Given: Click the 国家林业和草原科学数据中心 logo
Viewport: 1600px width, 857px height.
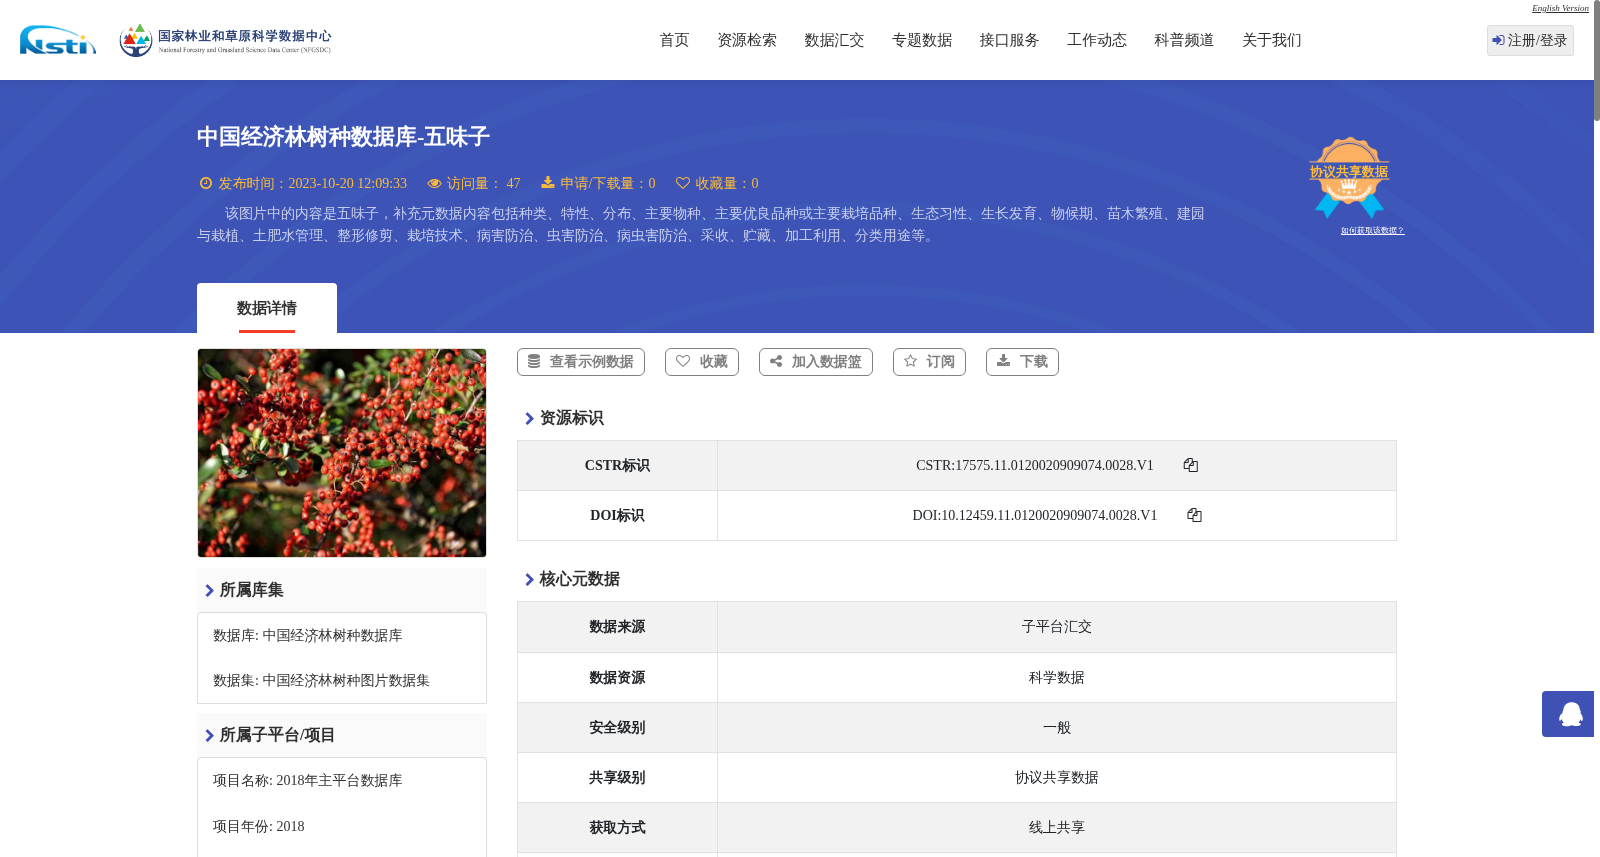Looking at the screenshot, I should click(225, 40).
